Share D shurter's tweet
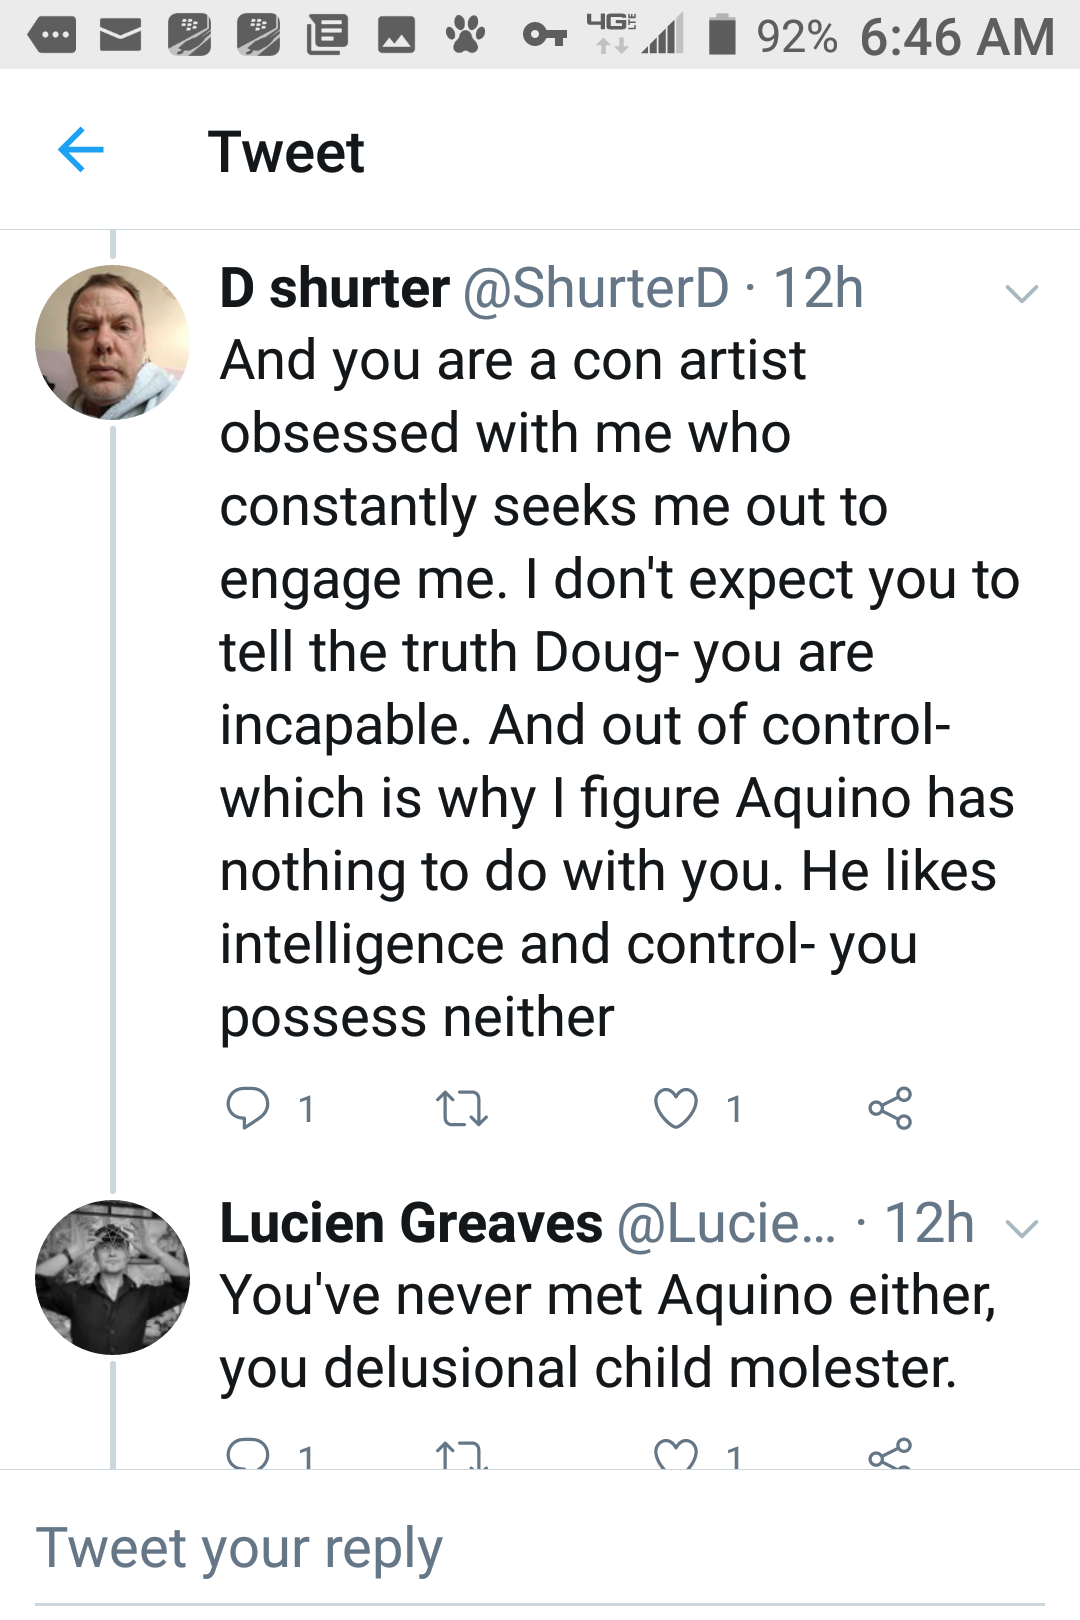The image size is (1080, 1620). (890, 1108)
